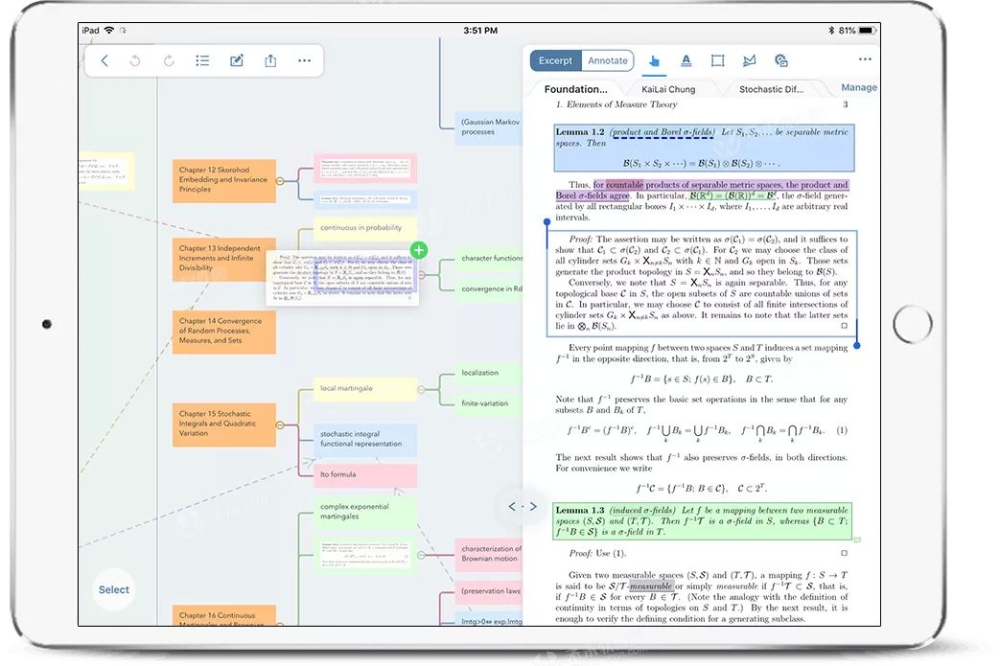Select convergence in Rd node

(489, 289)
